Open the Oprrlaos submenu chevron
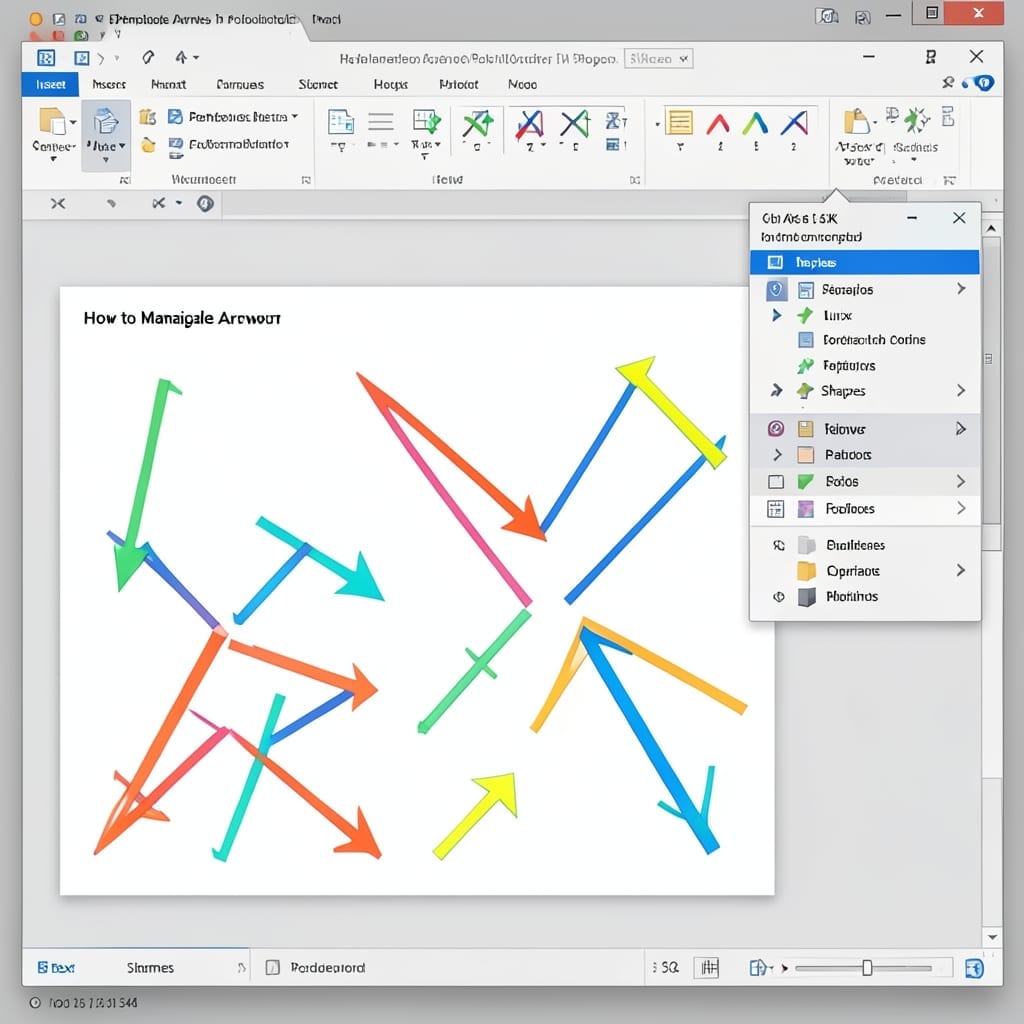This screenshot has height=1024, width=1024. (961, 570)
